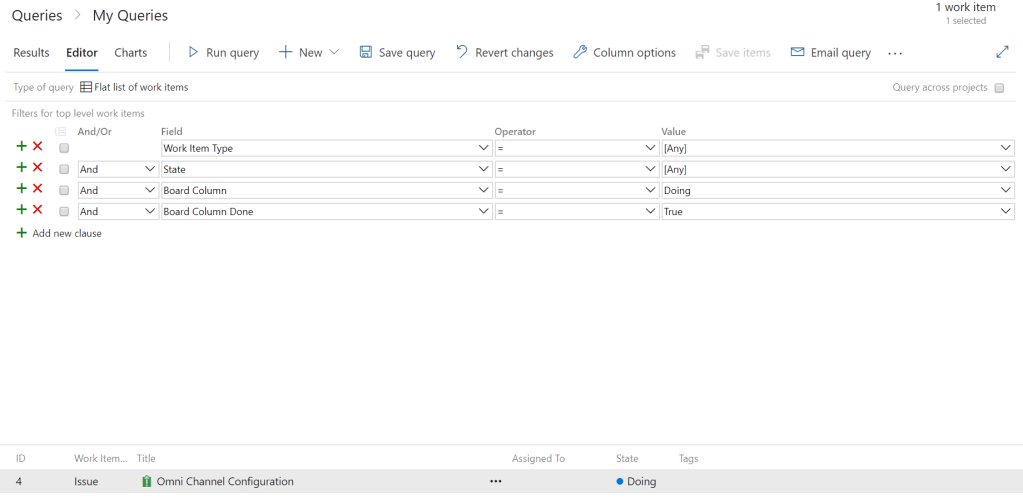Open the toolbar more actions ellipsis
1023x503 pixels.
pyautogui.click(x=895, y=53)
